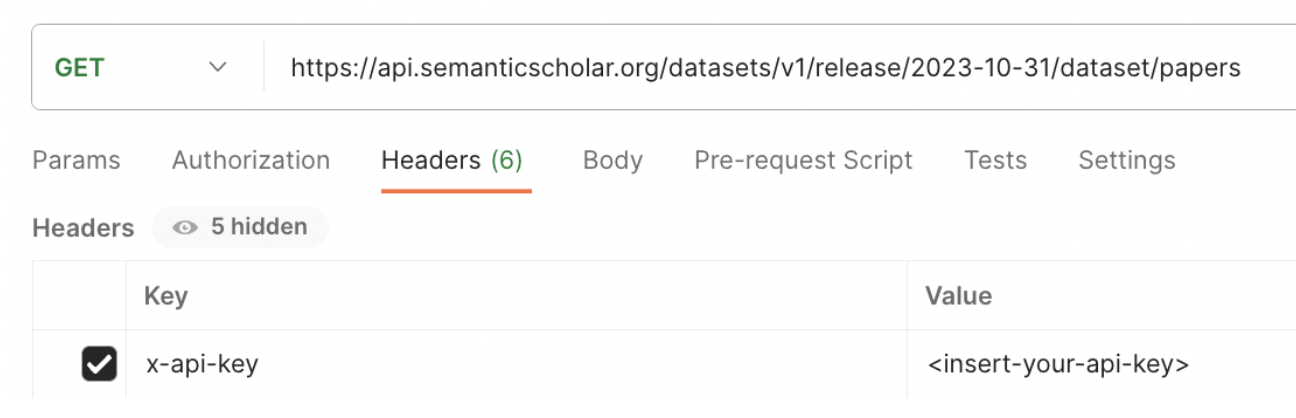Open the Pre-request Script tab
This screenshot has width=1296, height=418.
pos(803,160)
